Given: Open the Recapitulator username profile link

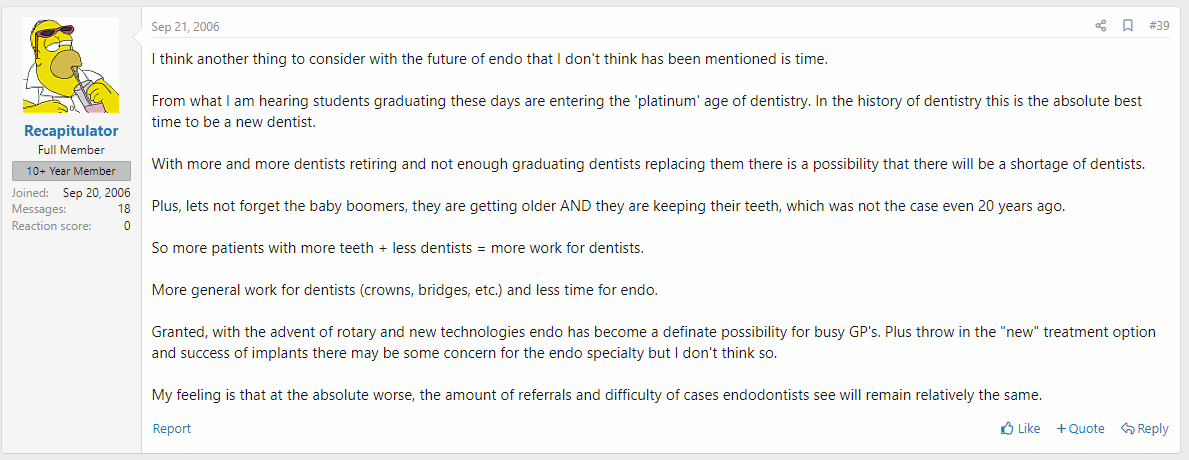Looking at the screenshot, I should pos(71,131).
